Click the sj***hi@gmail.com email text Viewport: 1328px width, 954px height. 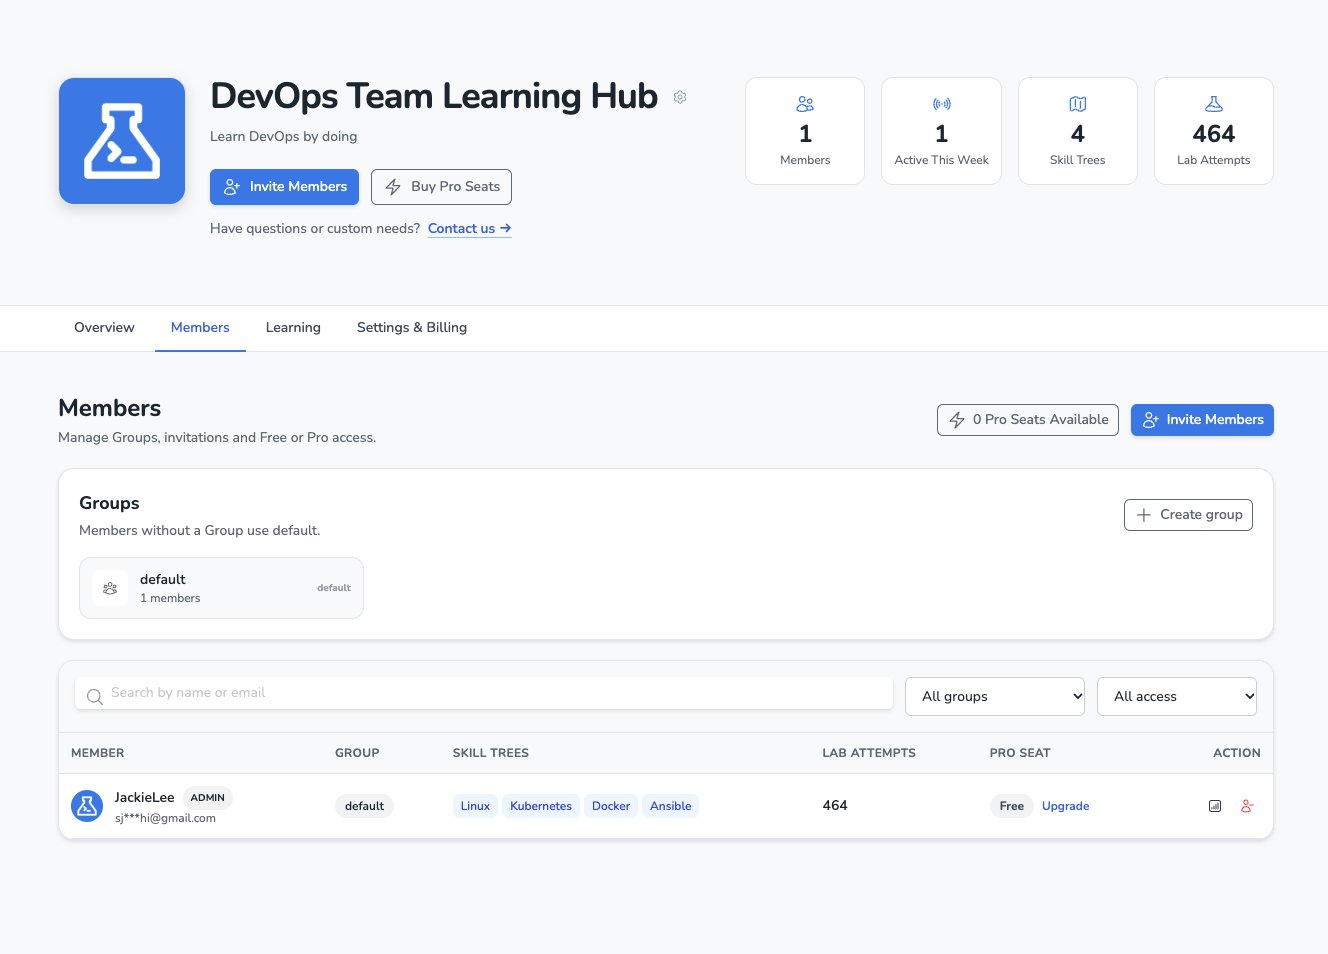click(165, 818)
